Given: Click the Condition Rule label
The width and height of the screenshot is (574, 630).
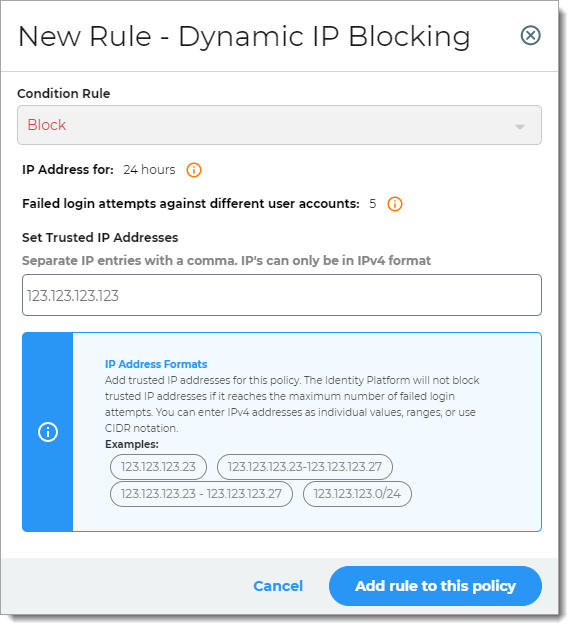Looking at the screenshot, I should click(63, 94).
